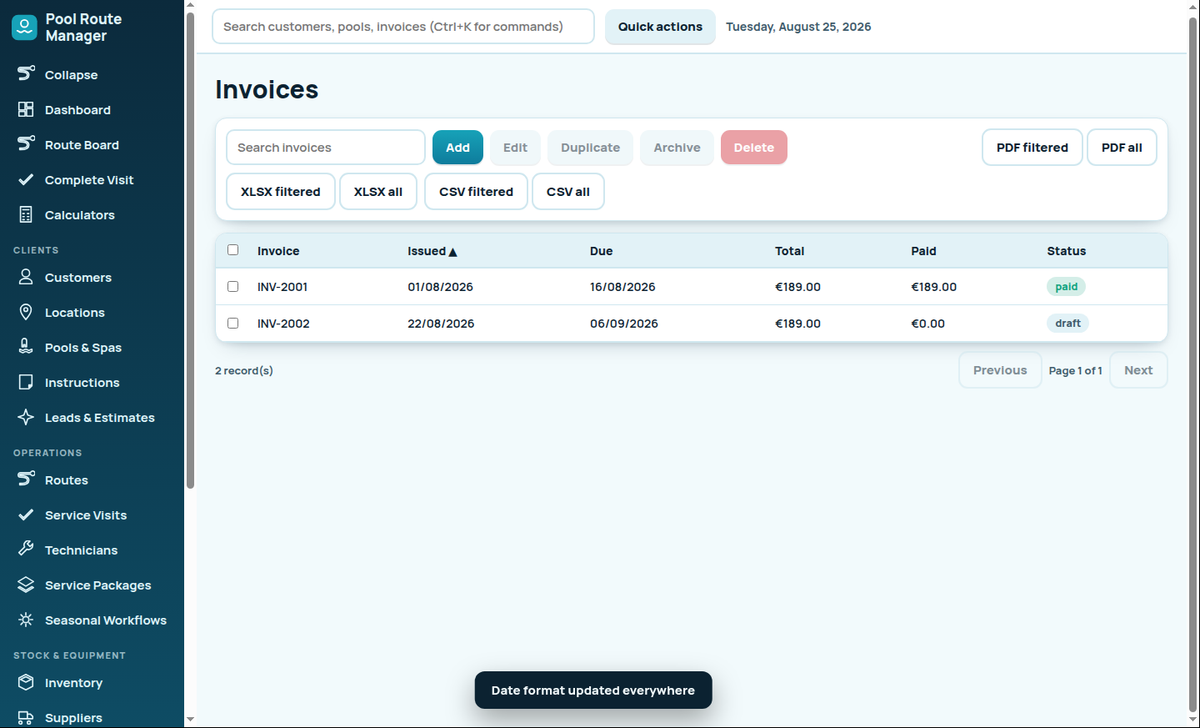The width and height of the screenshot is (1200, 728).
Task: Export with PDF filtered button
Action: point(1032,147)
